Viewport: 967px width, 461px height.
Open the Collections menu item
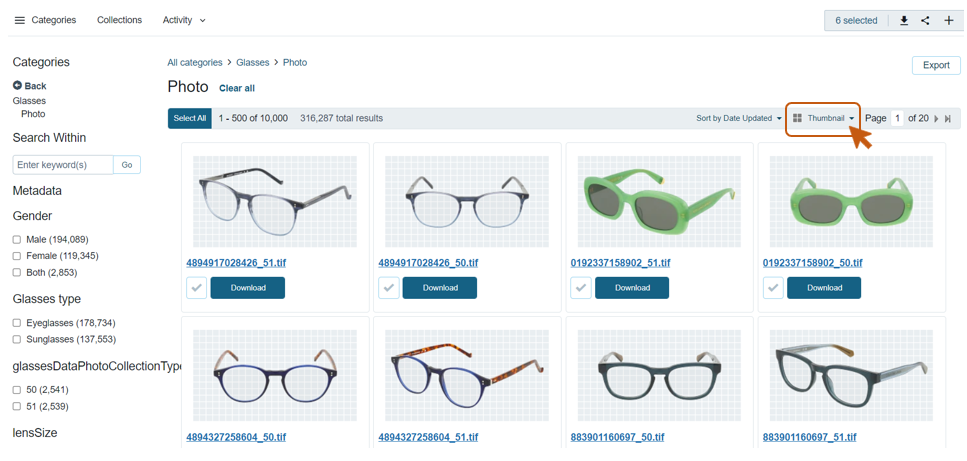pos(120,20)
